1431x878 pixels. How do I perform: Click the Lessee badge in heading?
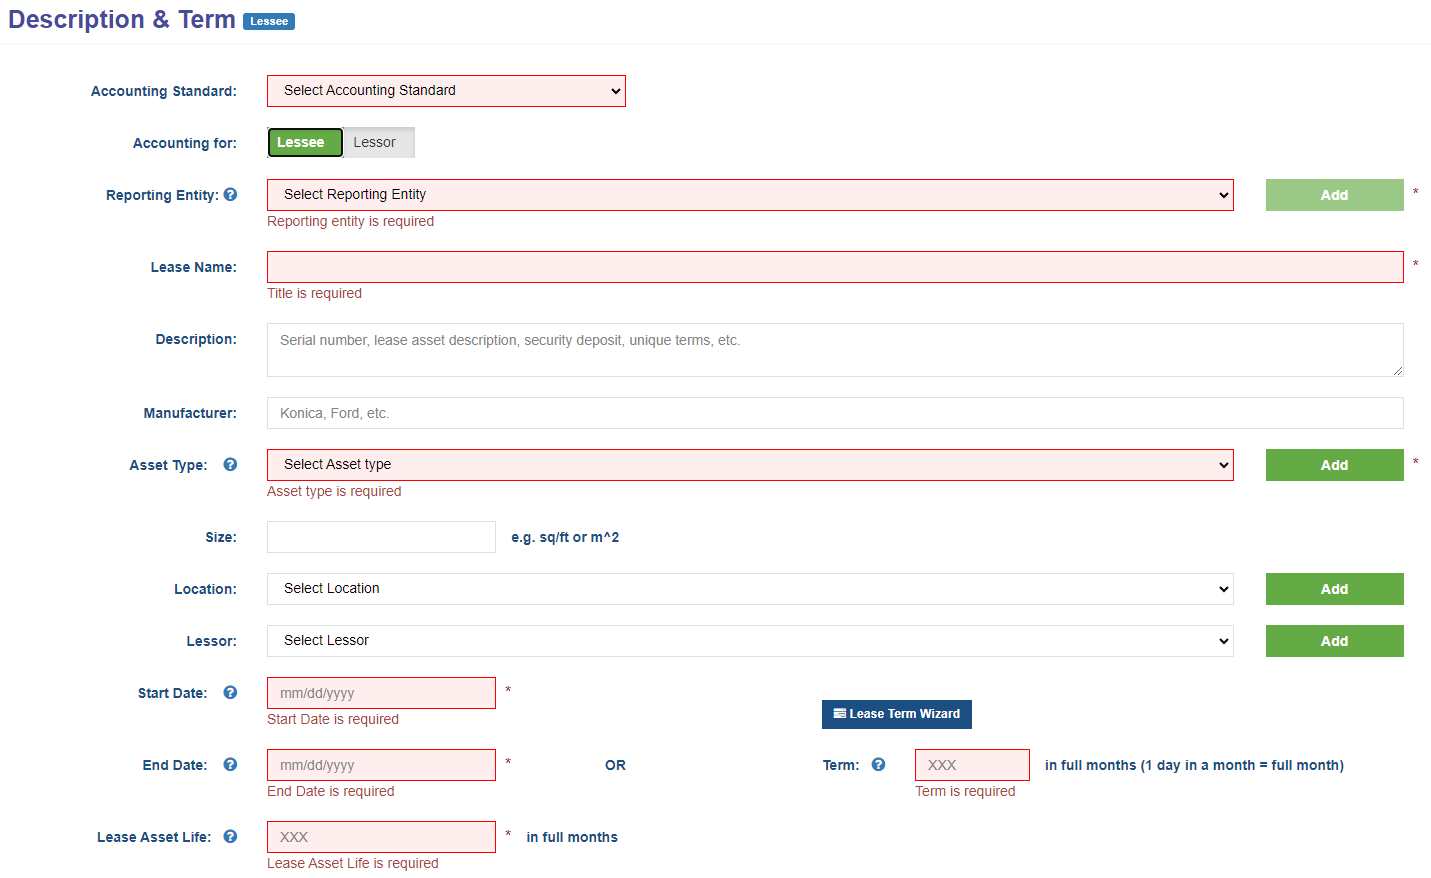click(x=269, y=21)
